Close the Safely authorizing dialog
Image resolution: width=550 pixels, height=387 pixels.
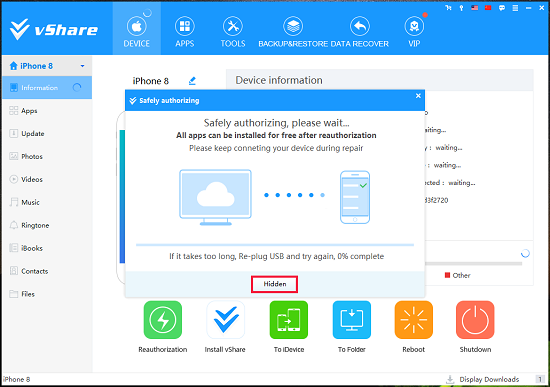[x=418, y=96]
